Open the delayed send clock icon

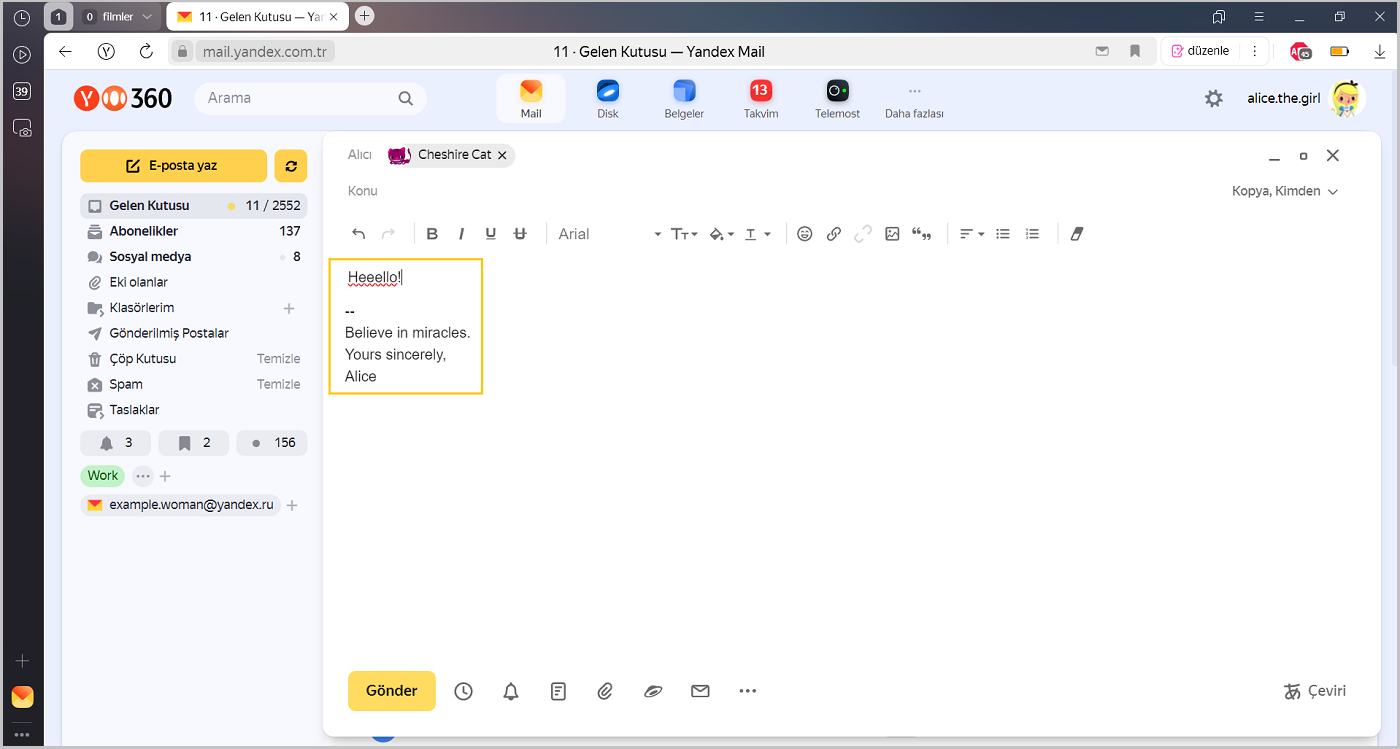point(463,691)
